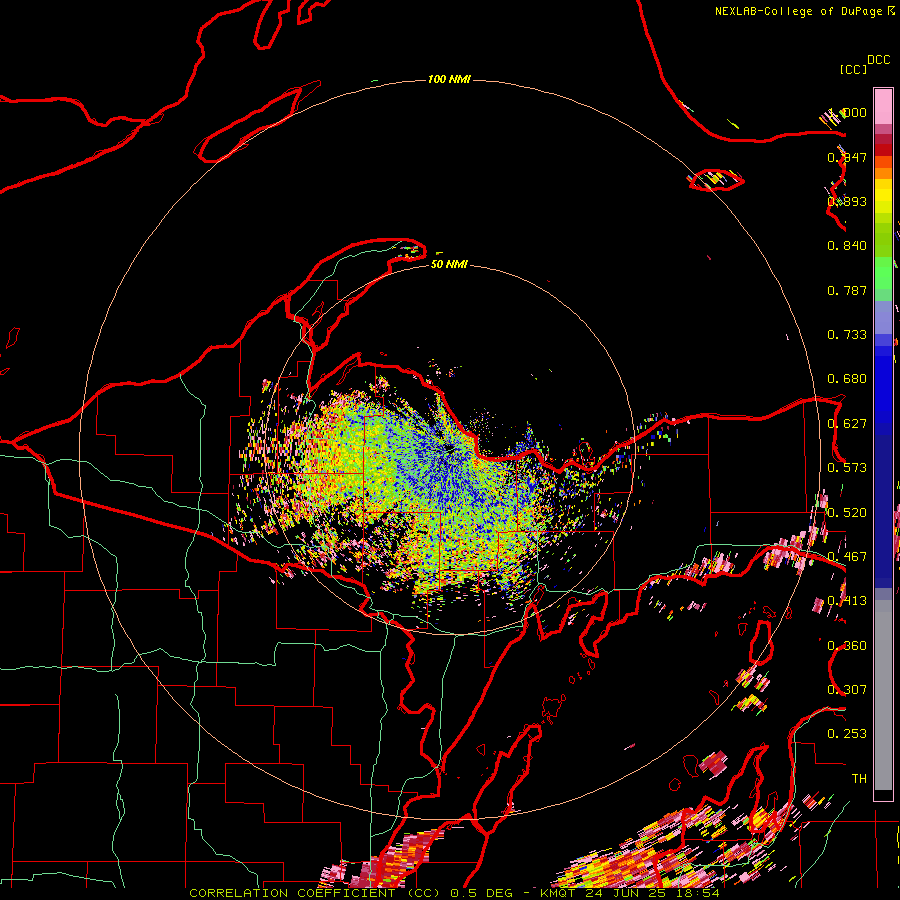
Task: Pick the pink band at top of color bar
Action: (883, 106)
